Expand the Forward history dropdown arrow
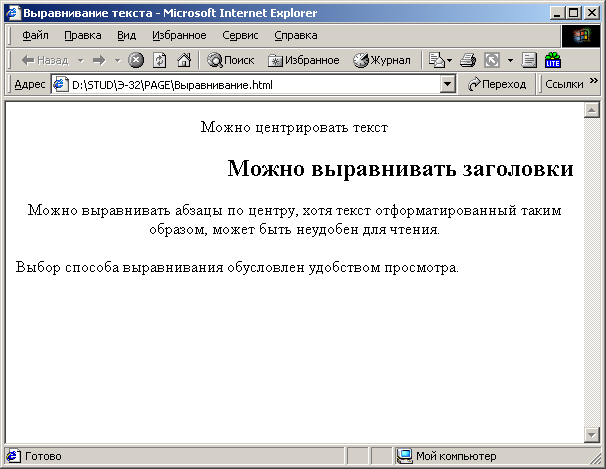606x469 pixels. (117, 61)
